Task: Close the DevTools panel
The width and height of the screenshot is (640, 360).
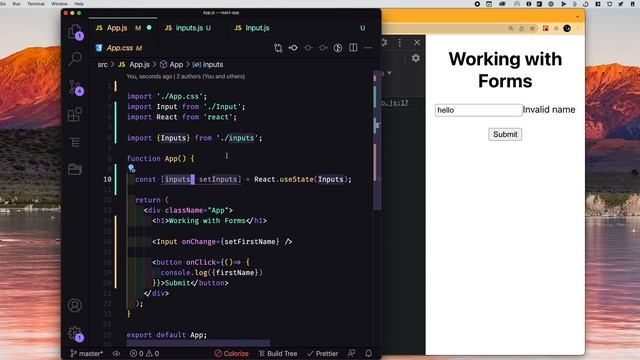Action: click(x=417, y=42)
